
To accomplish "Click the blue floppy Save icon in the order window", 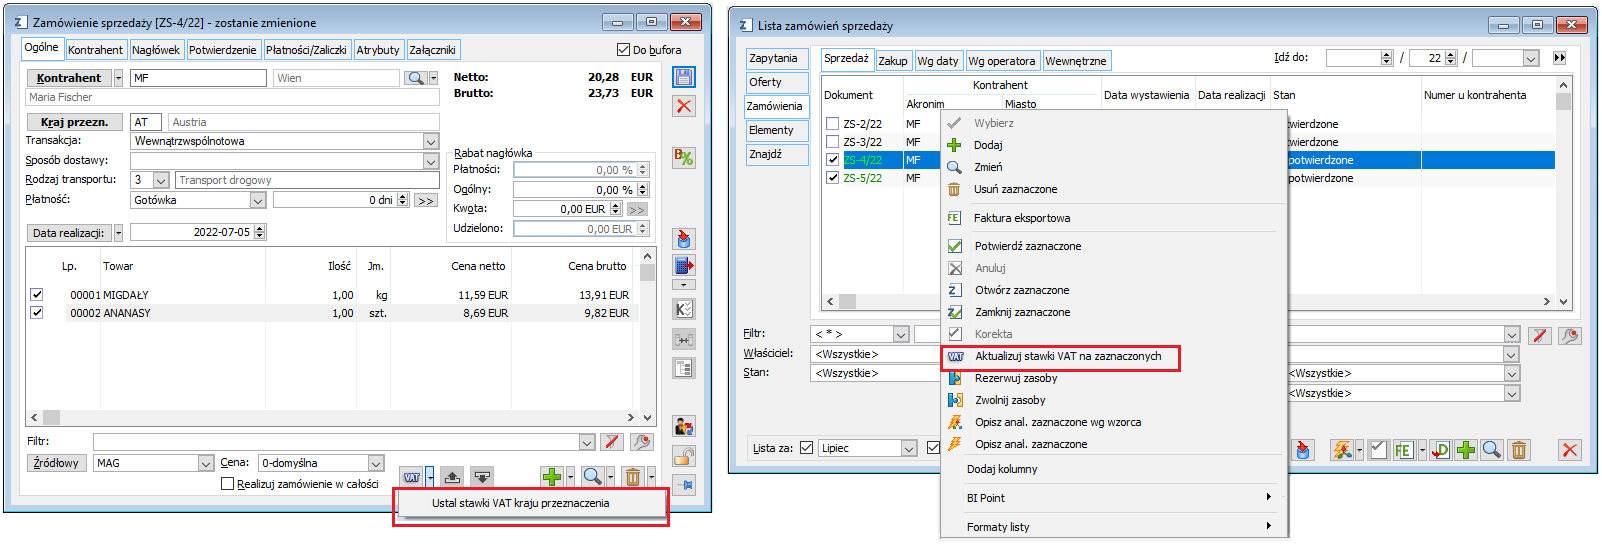I will click(684, 77).
